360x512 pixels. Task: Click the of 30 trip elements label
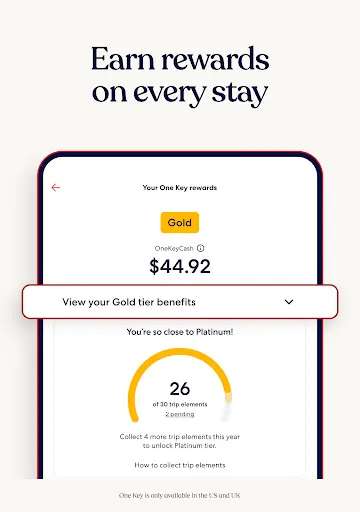coord(180,404)
